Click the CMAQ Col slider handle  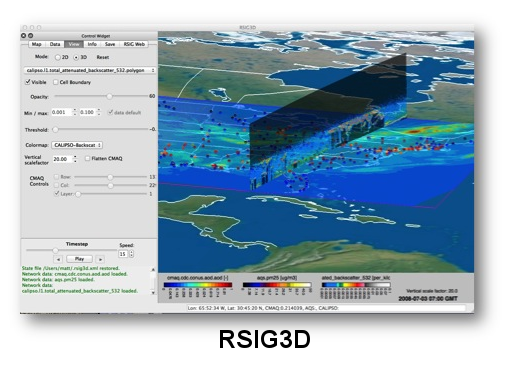pos(110,185)
